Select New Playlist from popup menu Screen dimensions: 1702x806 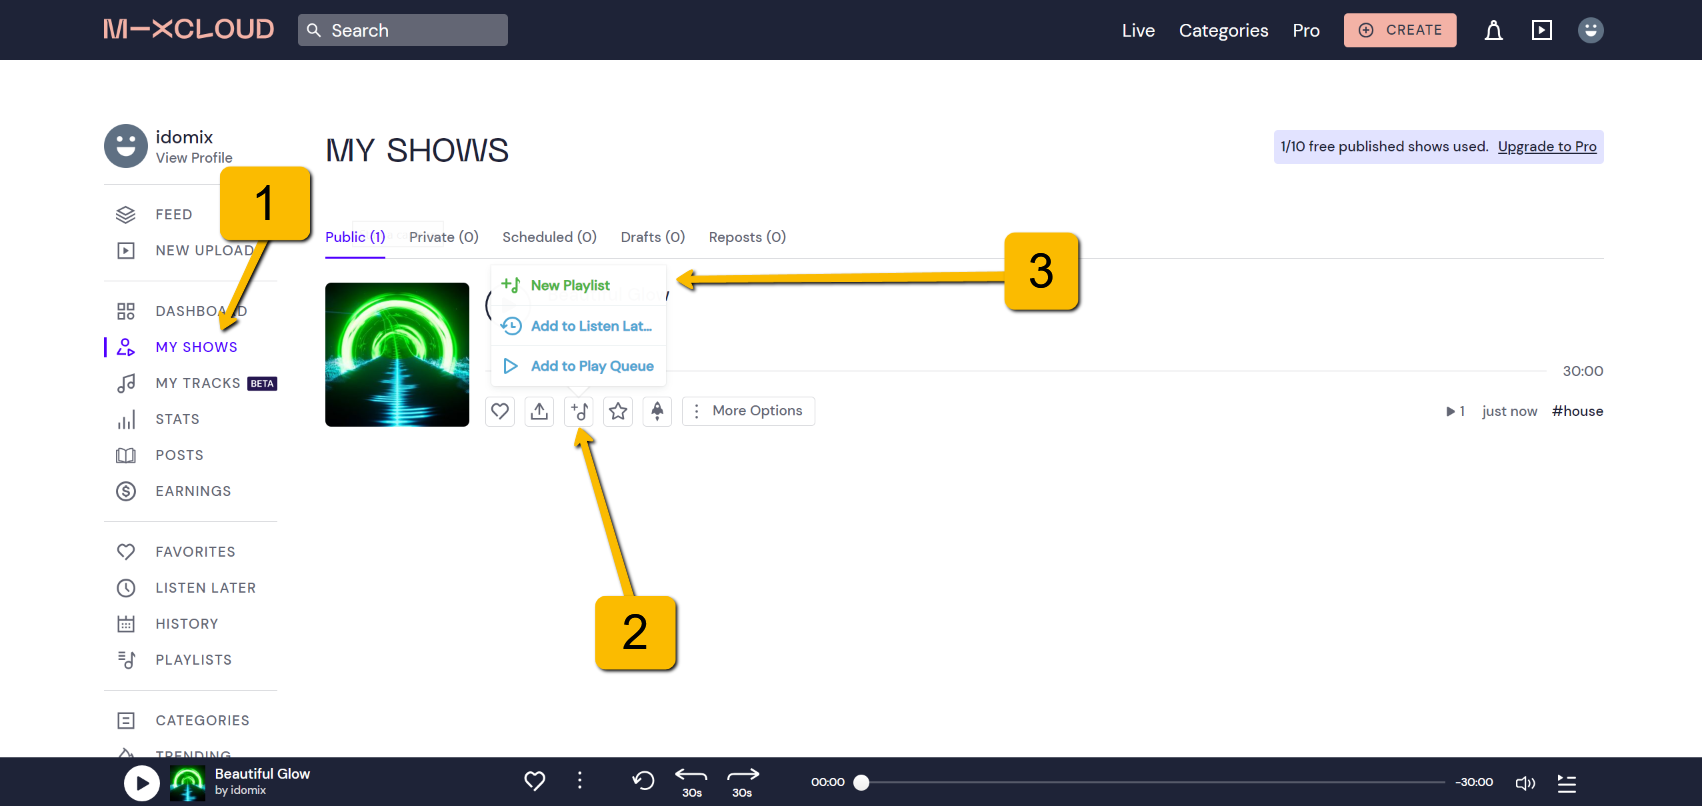click(570, 286)
